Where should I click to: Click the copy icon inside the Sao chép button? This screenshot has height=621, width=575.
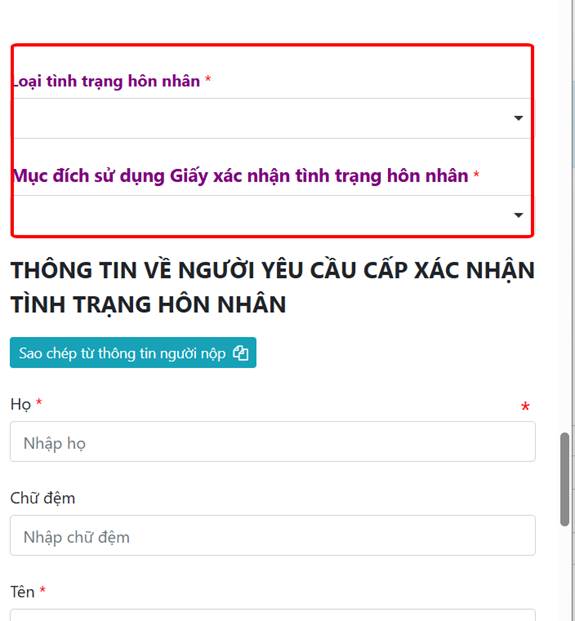[240, 352]
